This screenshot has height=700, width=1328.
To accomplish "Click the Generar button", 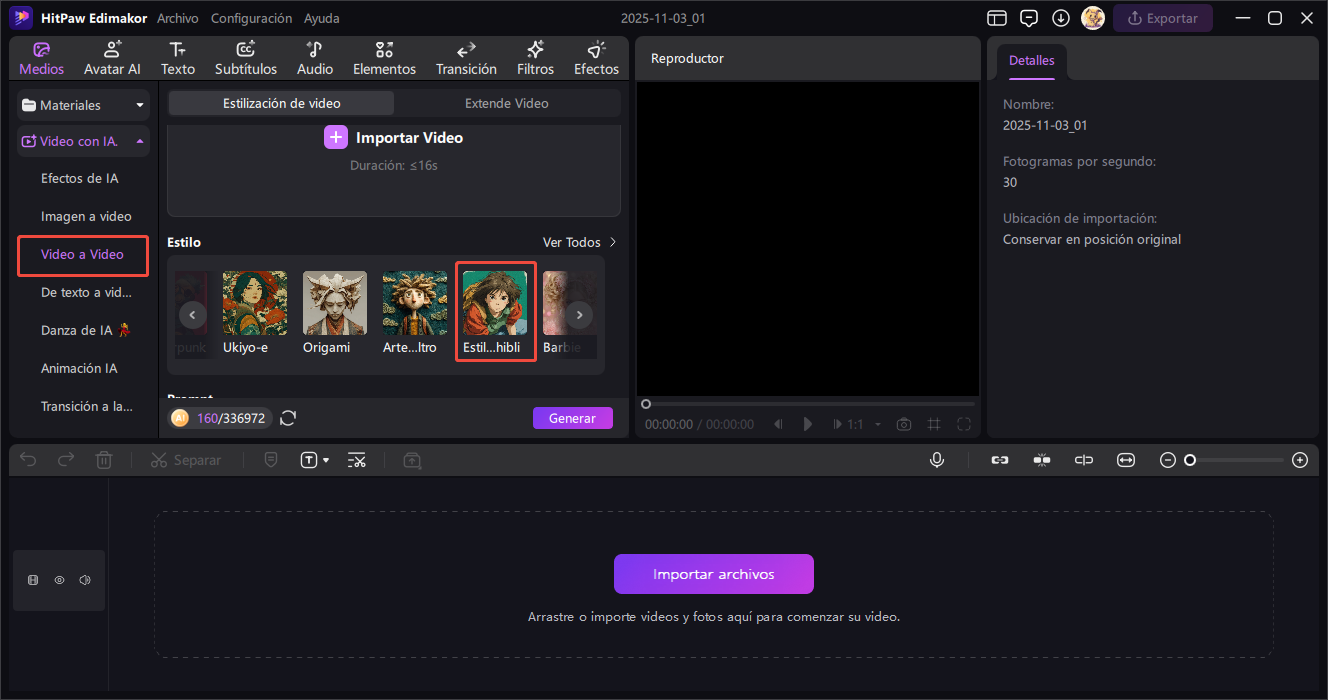I will point(572,418).
